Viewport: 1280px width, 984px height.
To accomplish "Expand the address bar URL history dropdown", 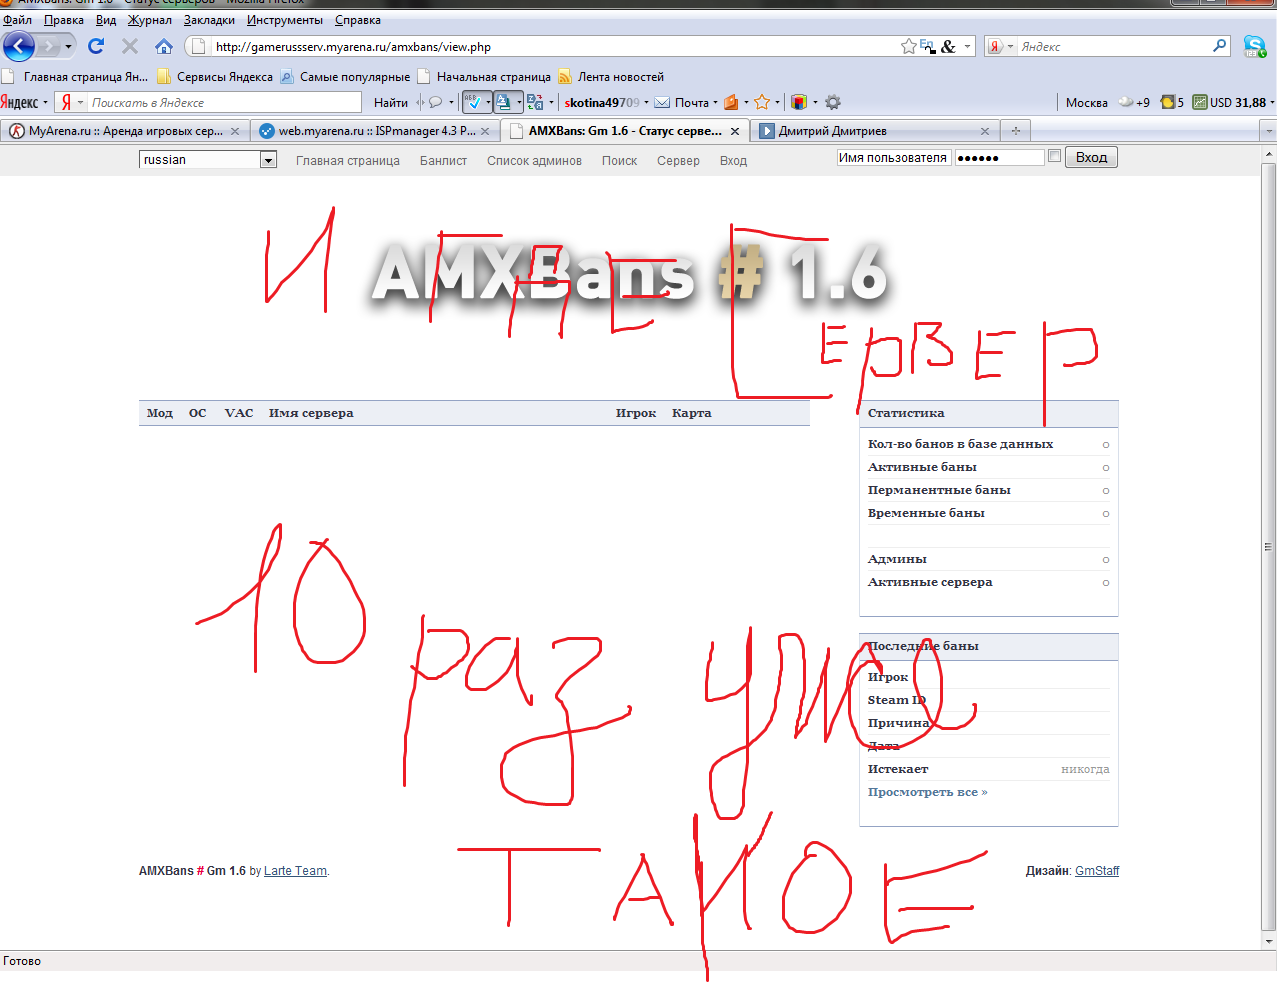I will (x=967, y=46).
